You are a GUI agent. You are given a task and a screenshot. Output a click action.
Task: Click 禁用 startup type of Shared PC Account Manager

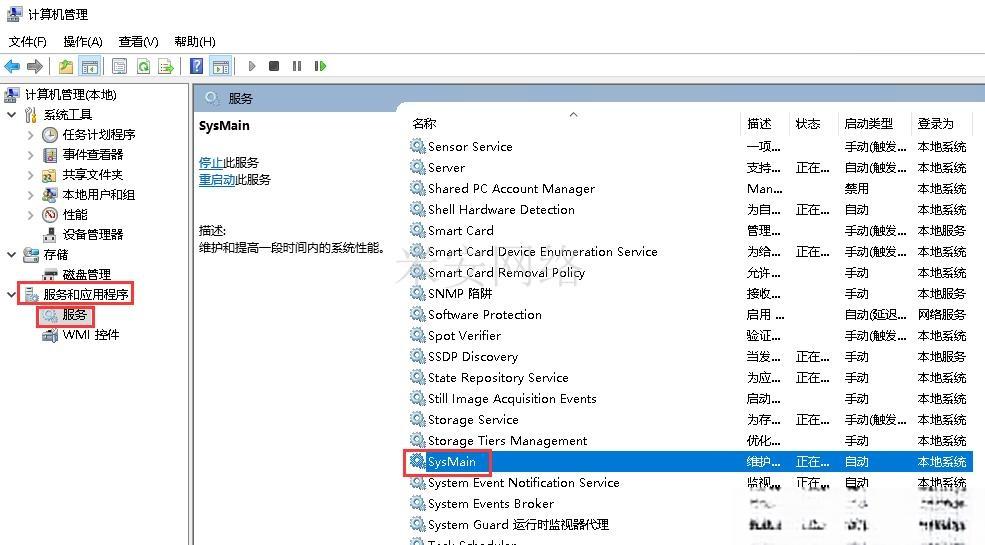click(857, 188)
